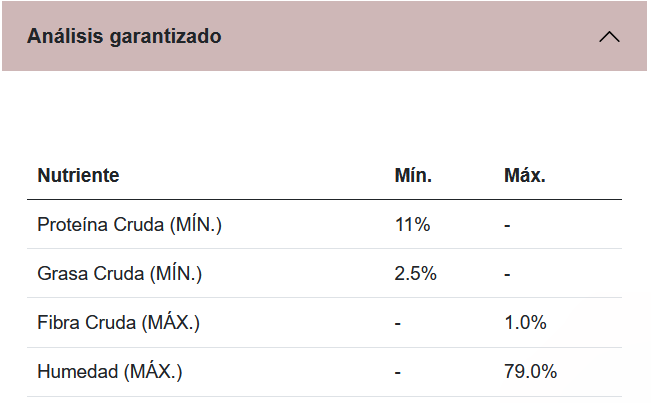This screenshot has height=403, width=651.
Task: Collapse the Análisis garantizado section chevron
Action: tap(608, 37)
